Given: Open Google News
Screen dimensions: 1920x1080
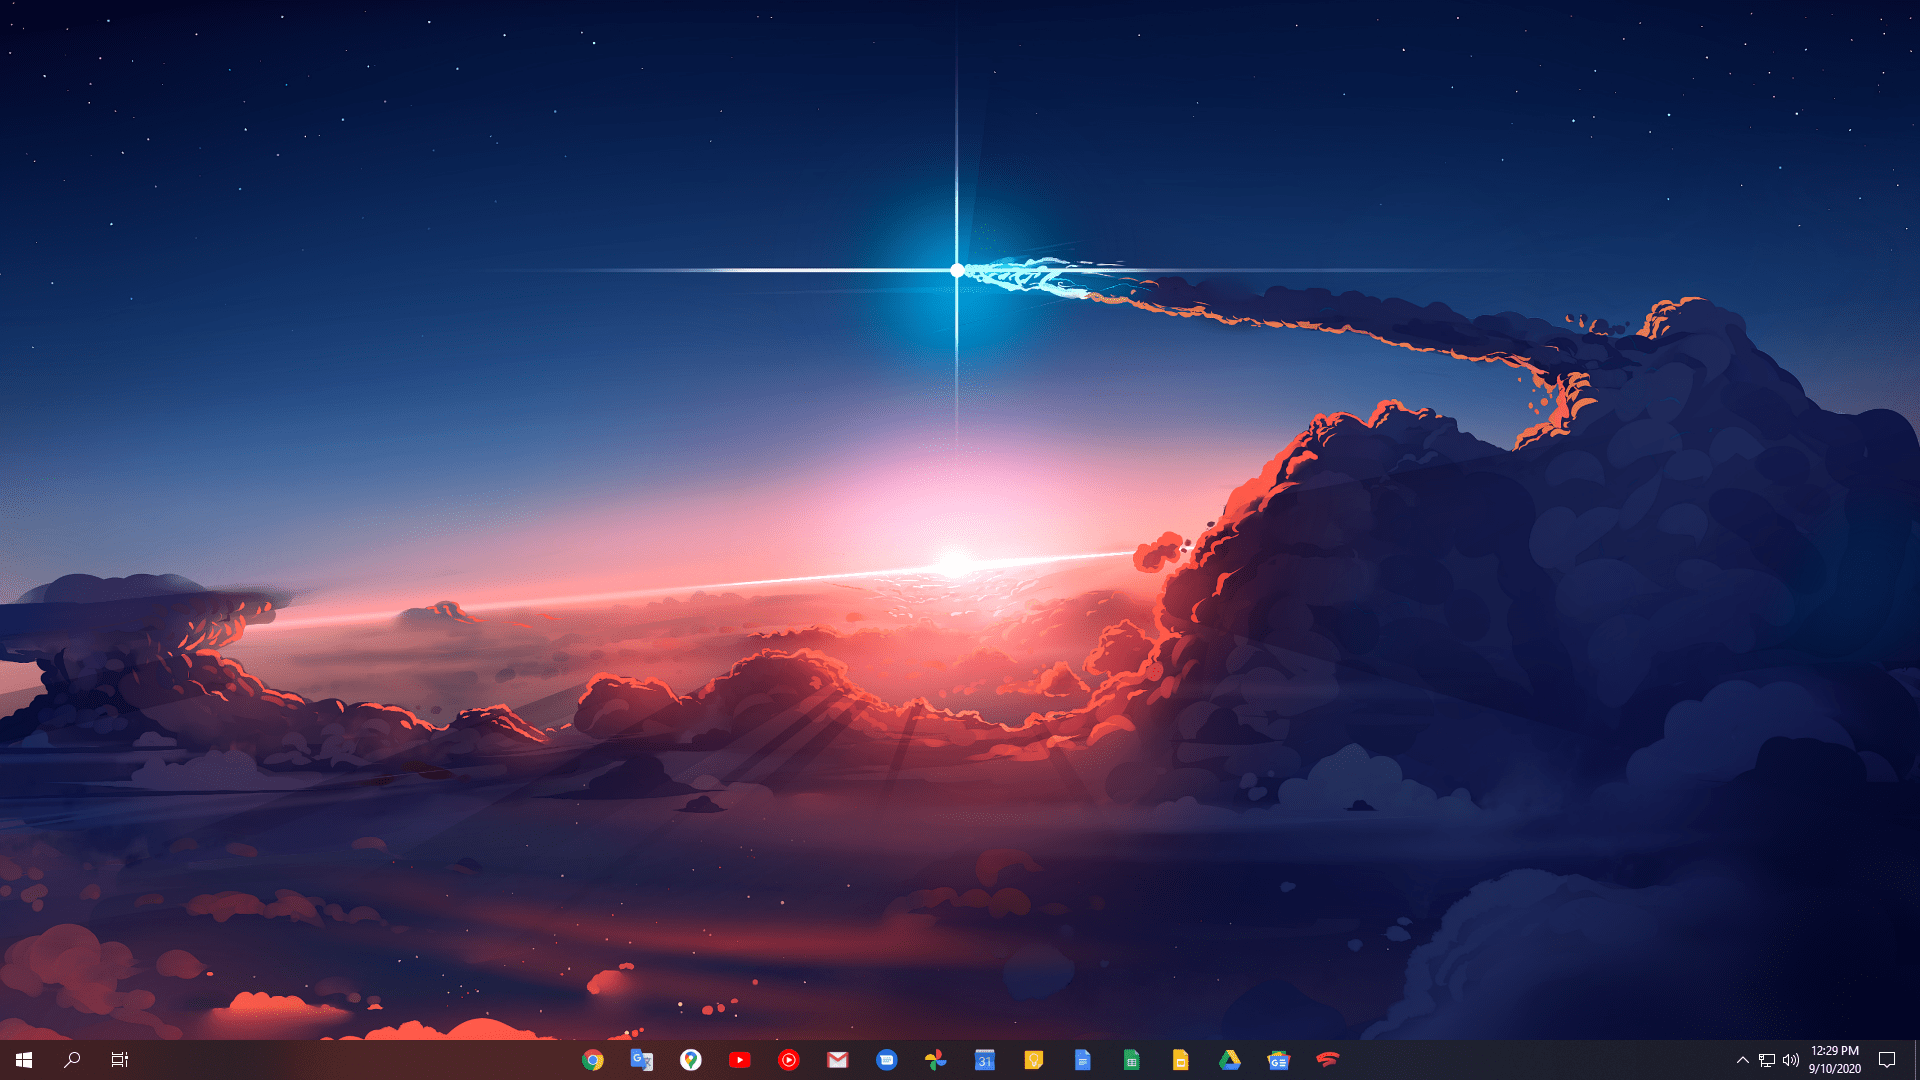Looking at the screenshot, I should 1278,1059.
